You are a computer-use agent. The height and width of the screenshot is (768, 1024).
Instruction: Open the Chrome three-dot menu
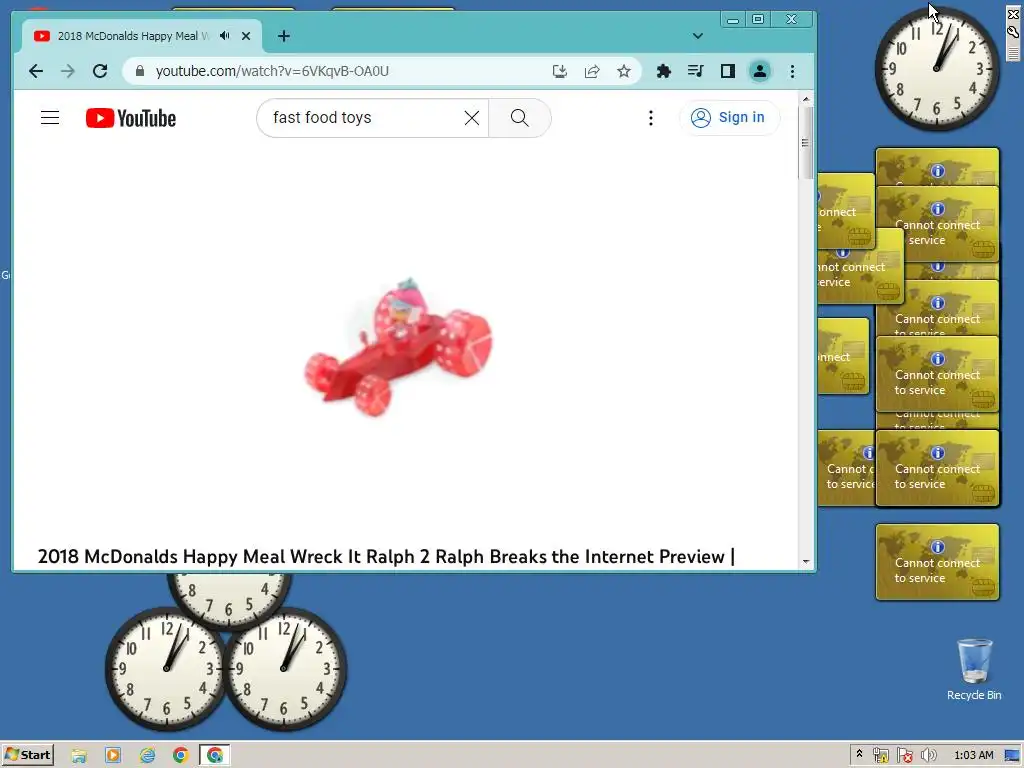pyautogui.click(x=792, y=71)
